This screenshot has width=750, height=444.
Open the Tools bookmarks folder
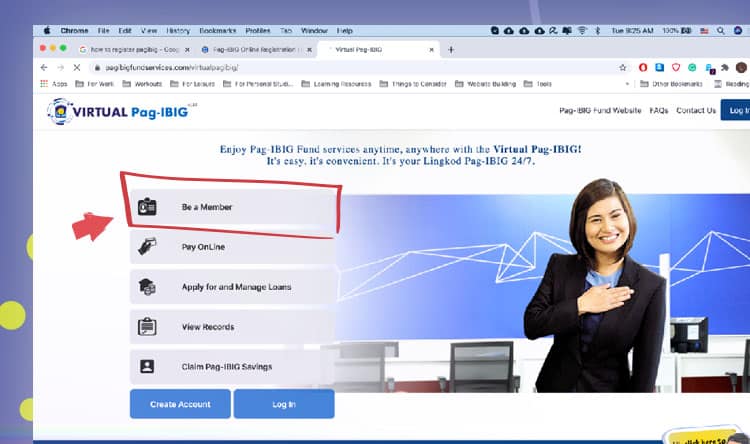point(538,84)
